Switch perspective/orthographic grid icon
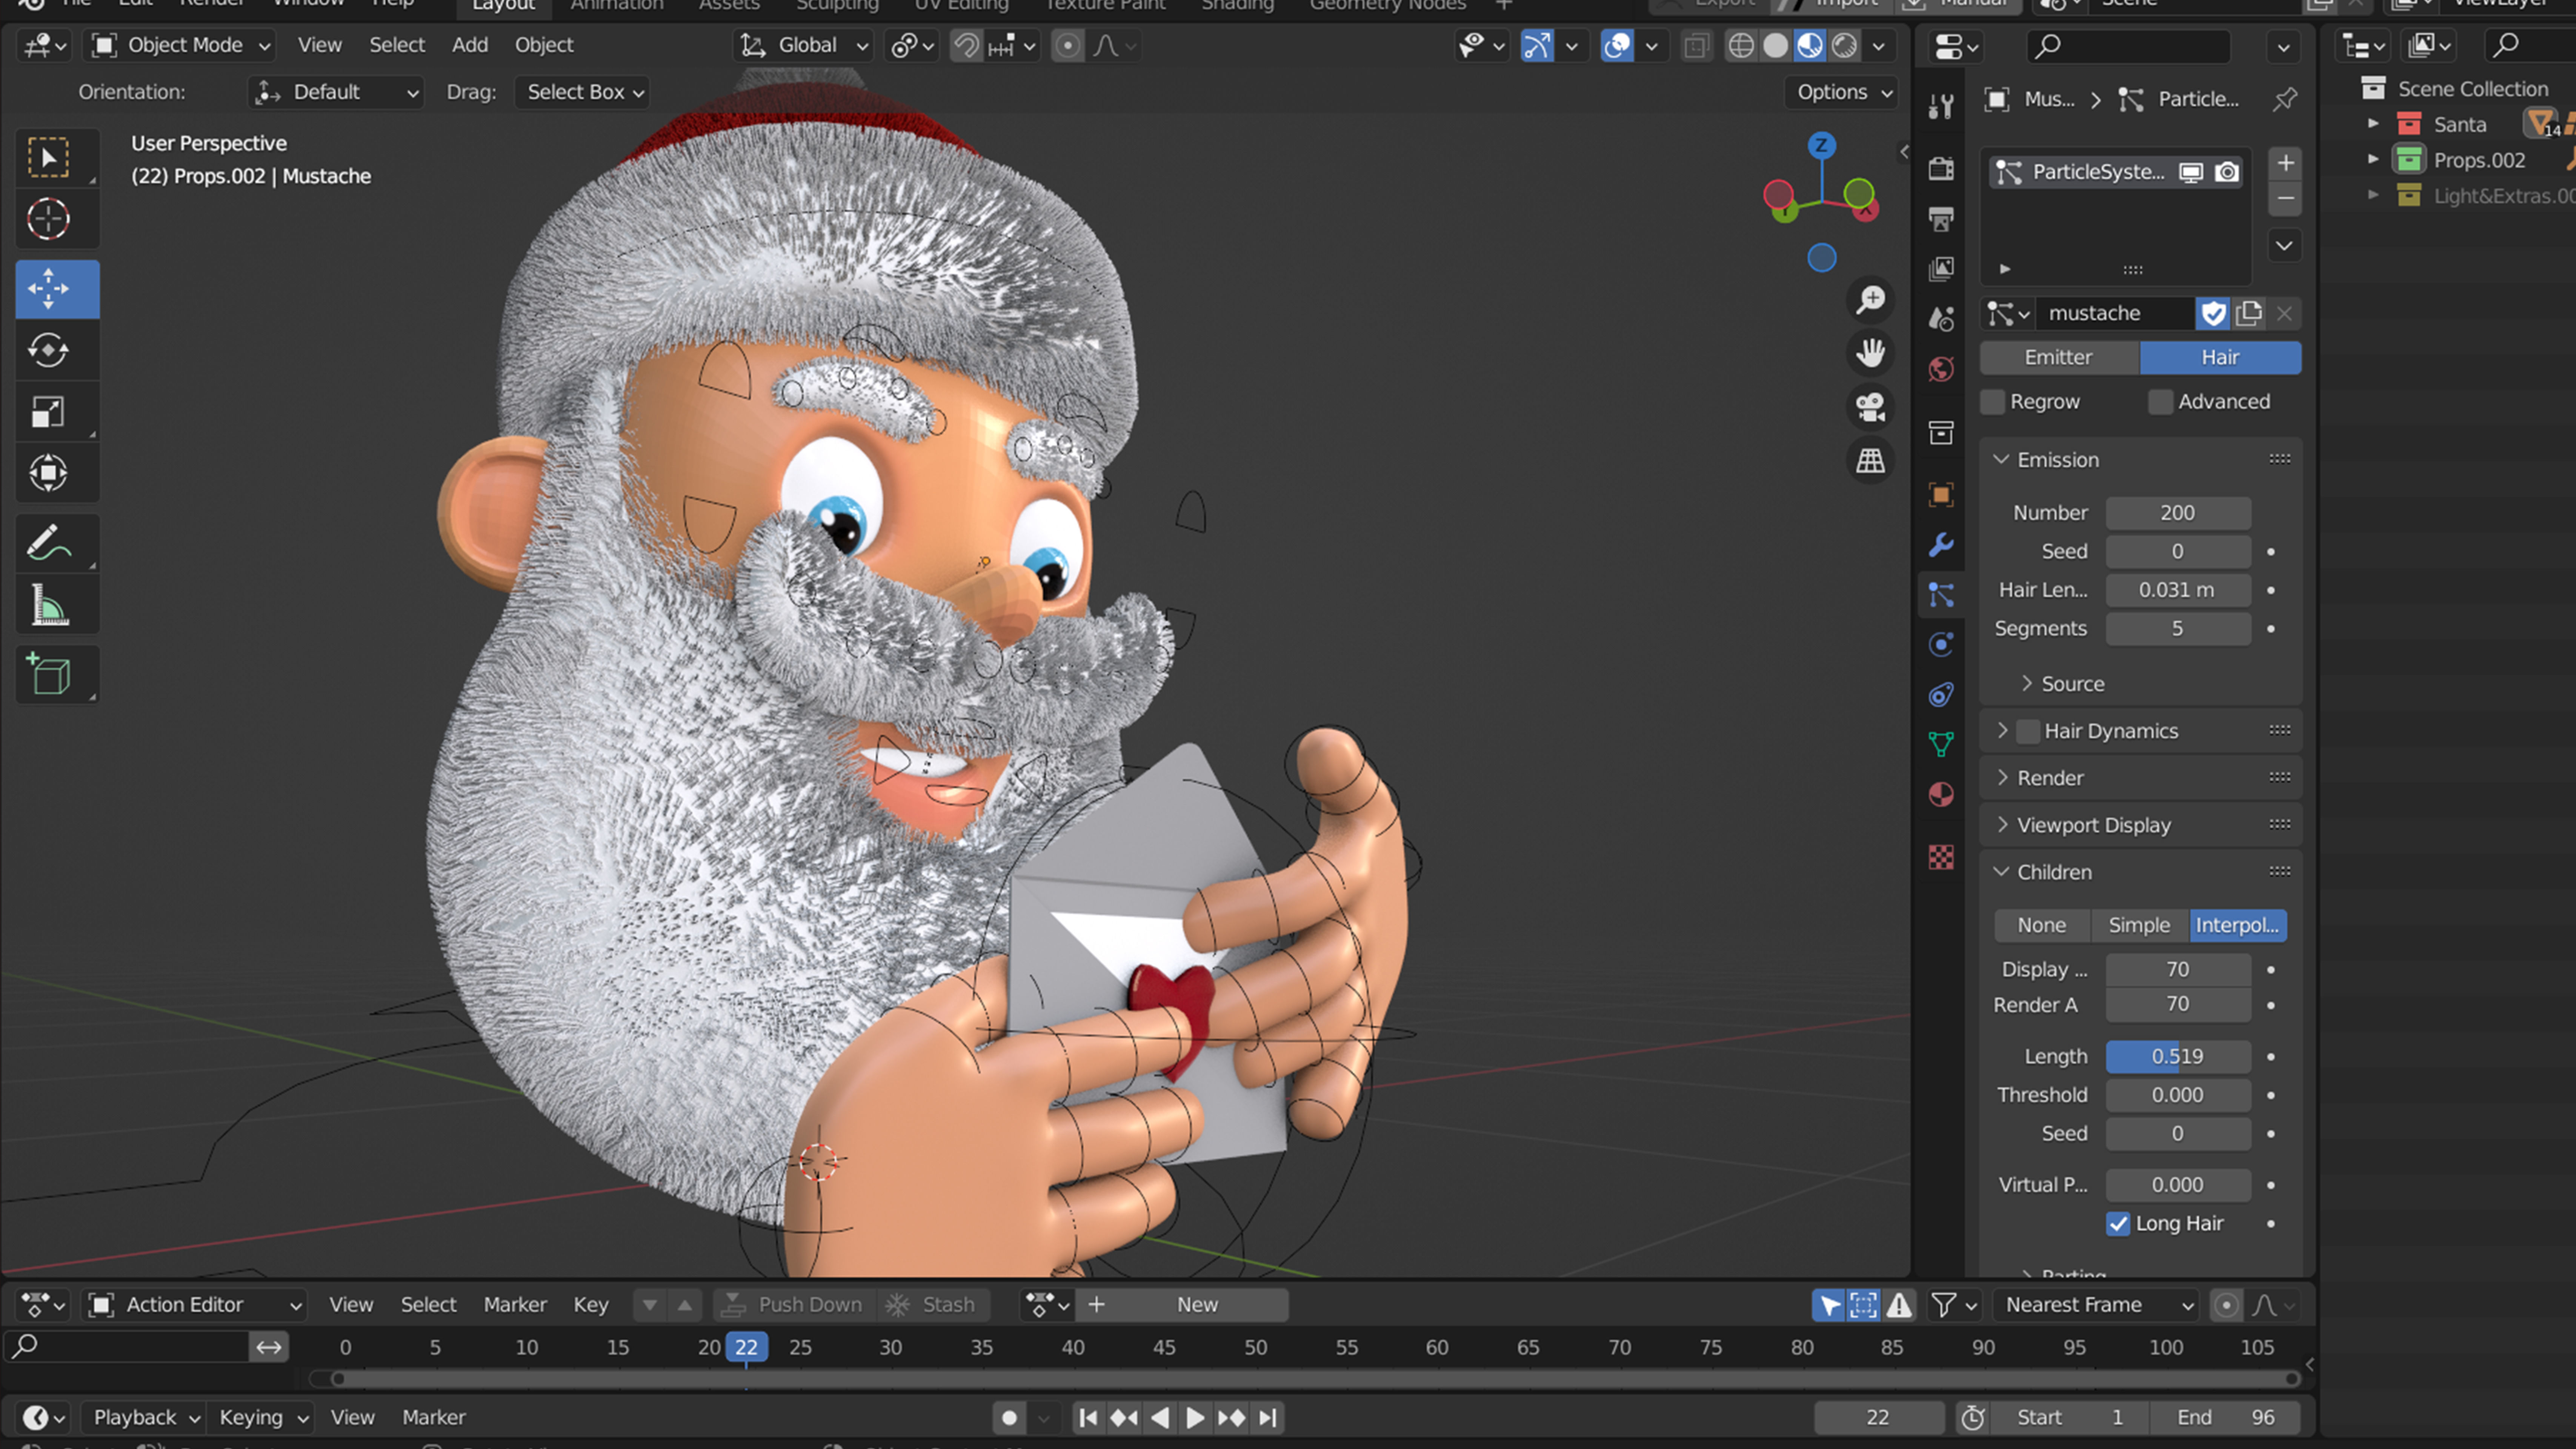This screenshot has height=1449, width=2576. click(1870, 461)
